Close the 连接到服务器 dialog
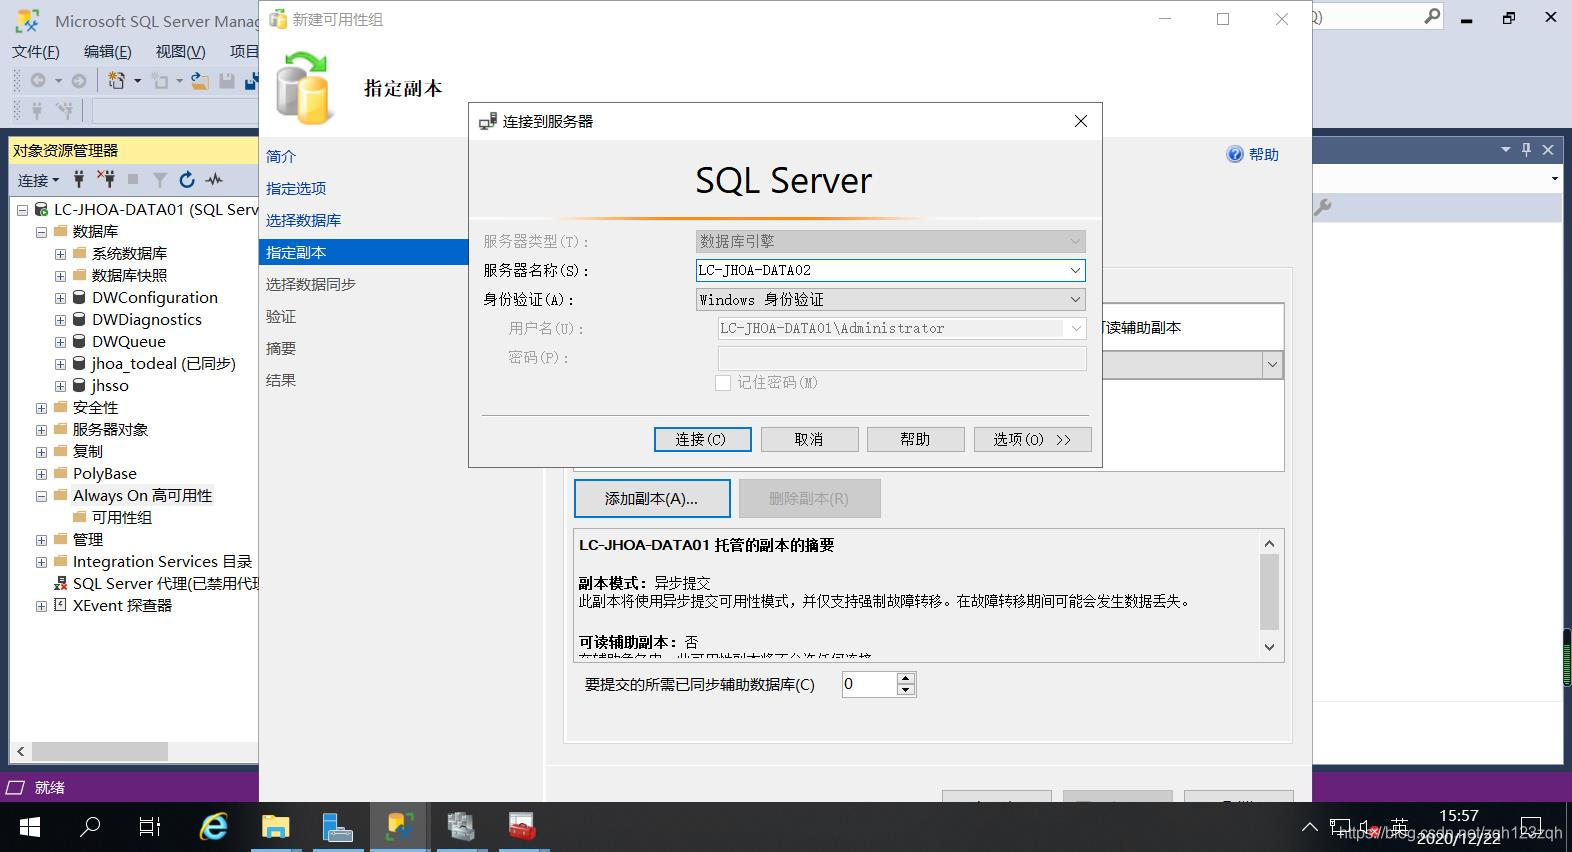 point(1080,121)
